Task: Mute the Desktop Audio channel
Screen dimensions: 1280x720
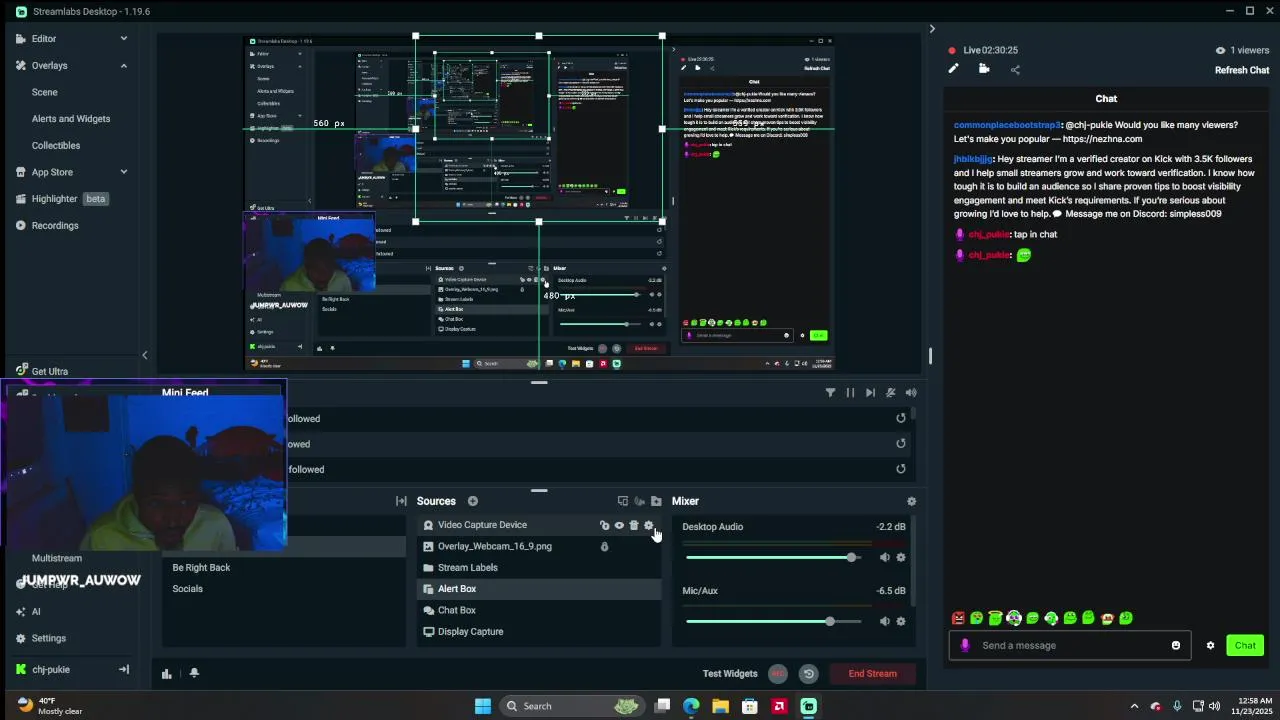Action: click(884, 558)
